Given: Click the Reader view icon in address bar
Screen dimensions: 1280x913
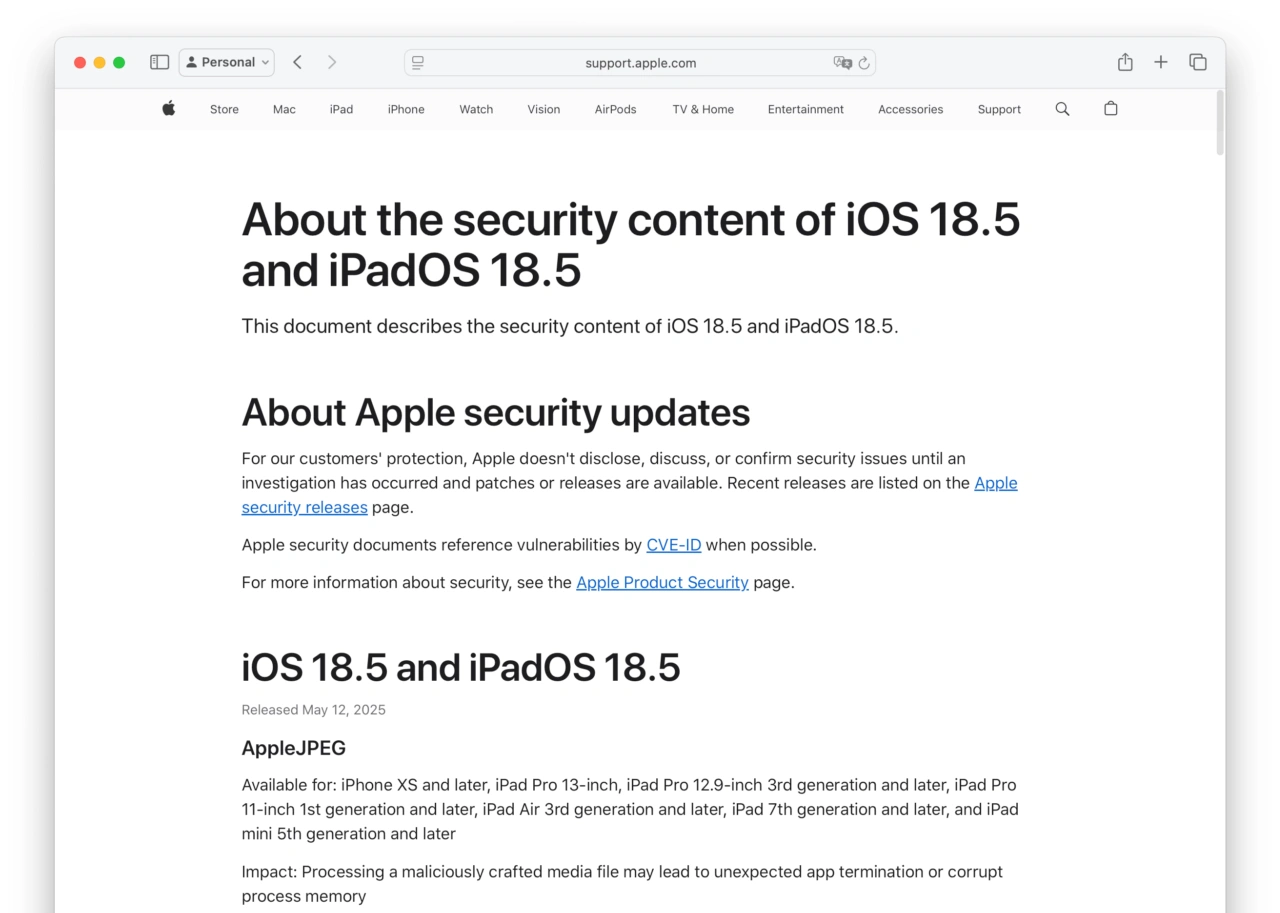Looking at the screenshot, I should tap(418, 63).
